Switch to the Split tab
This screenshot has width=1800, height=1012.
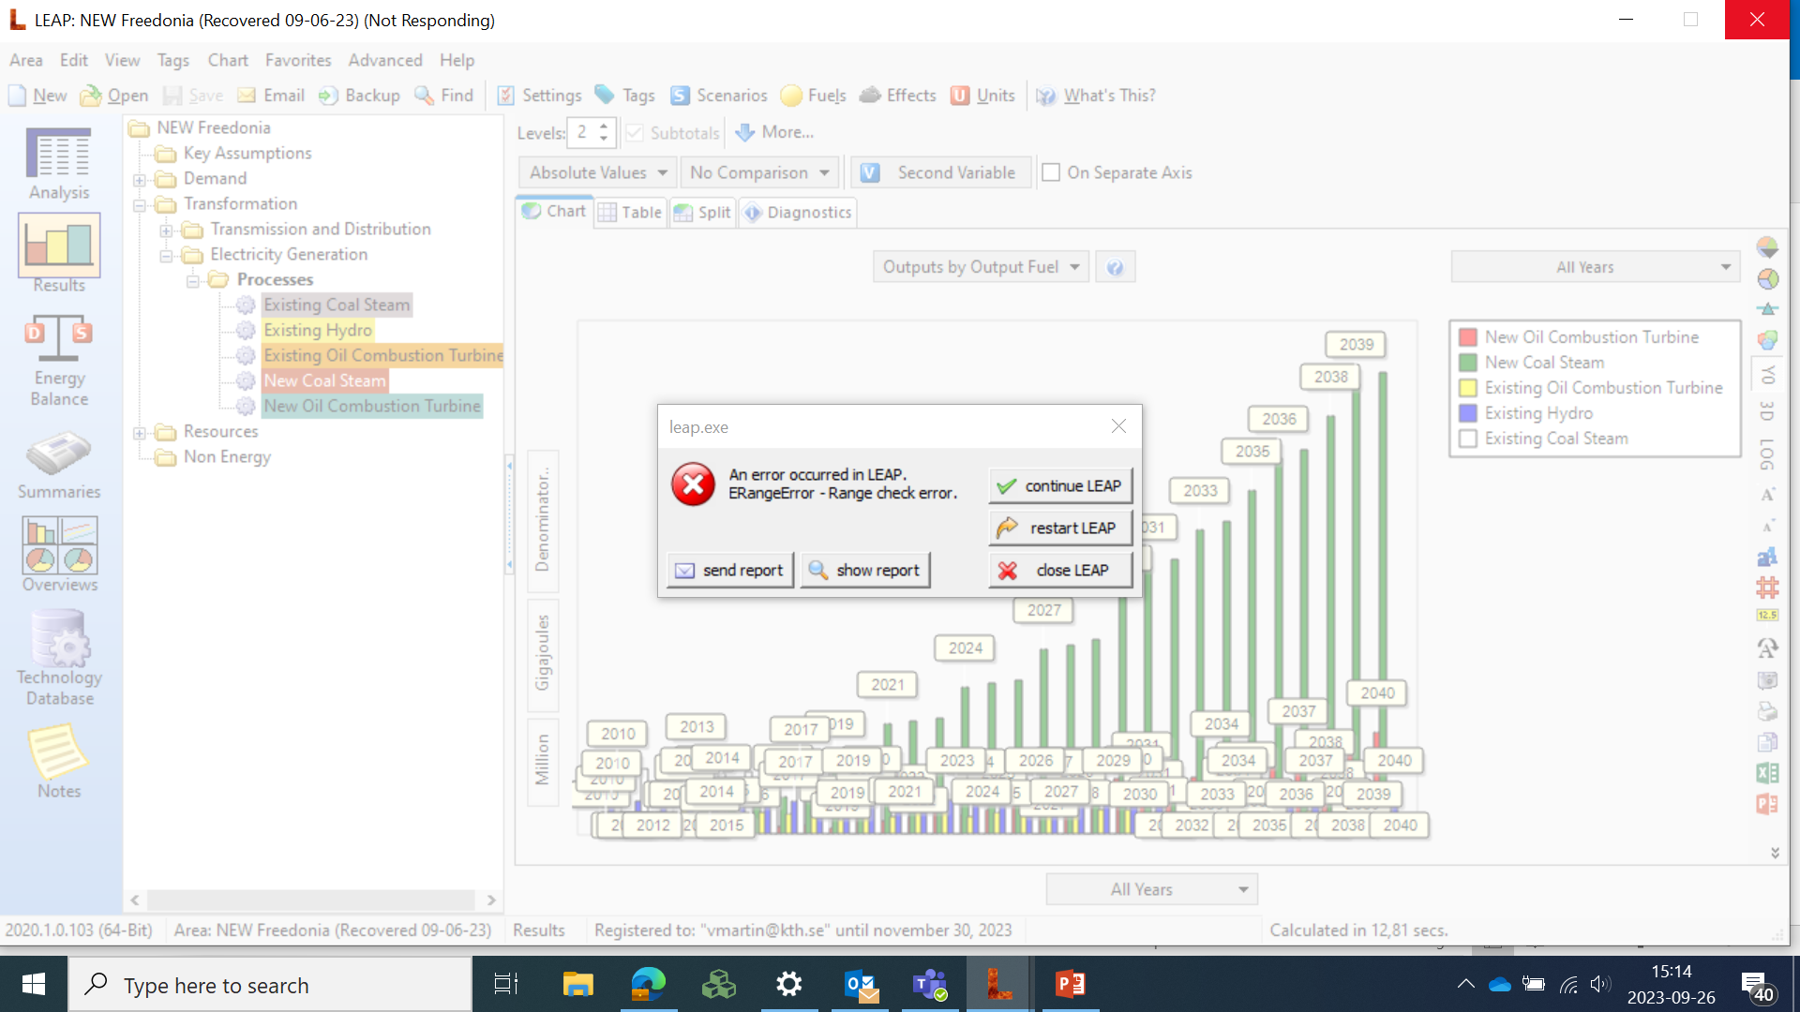[703, 212]
